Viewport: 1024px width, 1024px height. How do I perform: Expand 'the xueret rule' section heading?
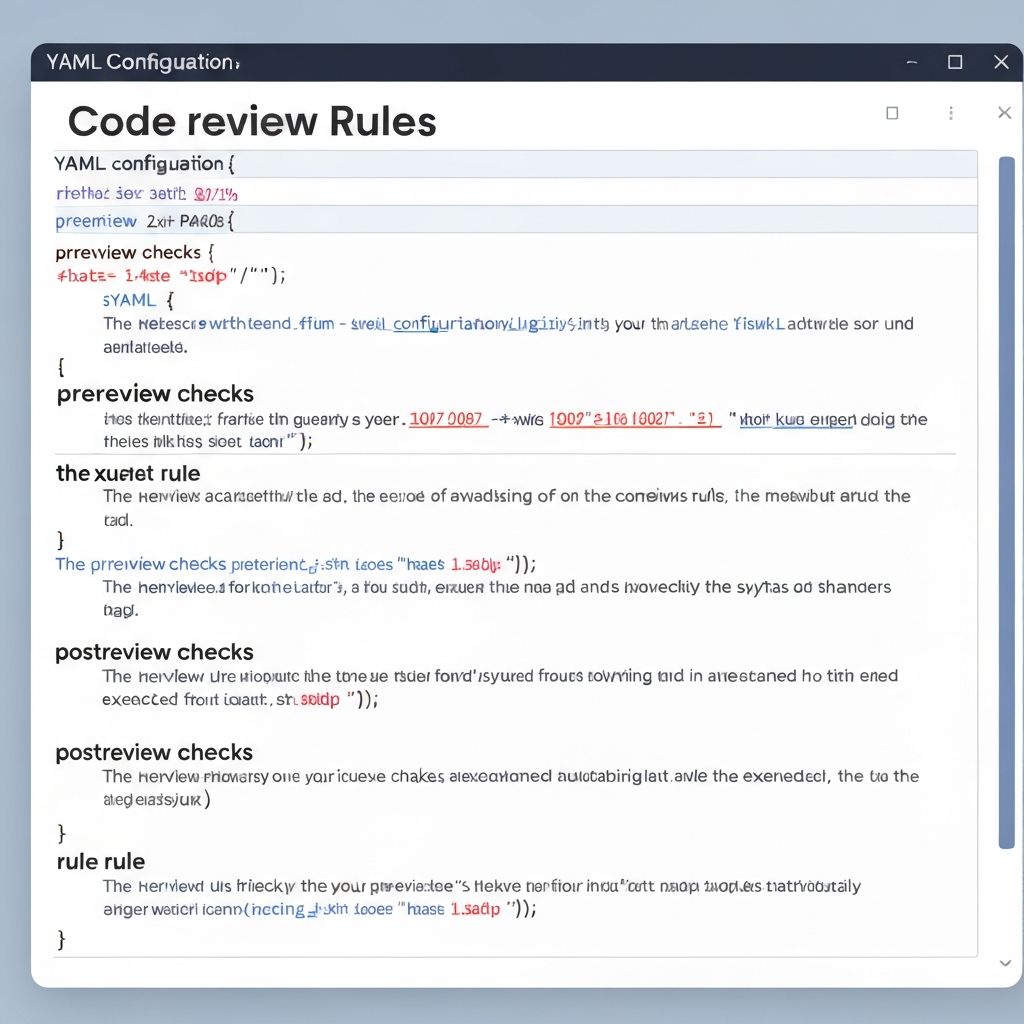[x=127, y=473]
